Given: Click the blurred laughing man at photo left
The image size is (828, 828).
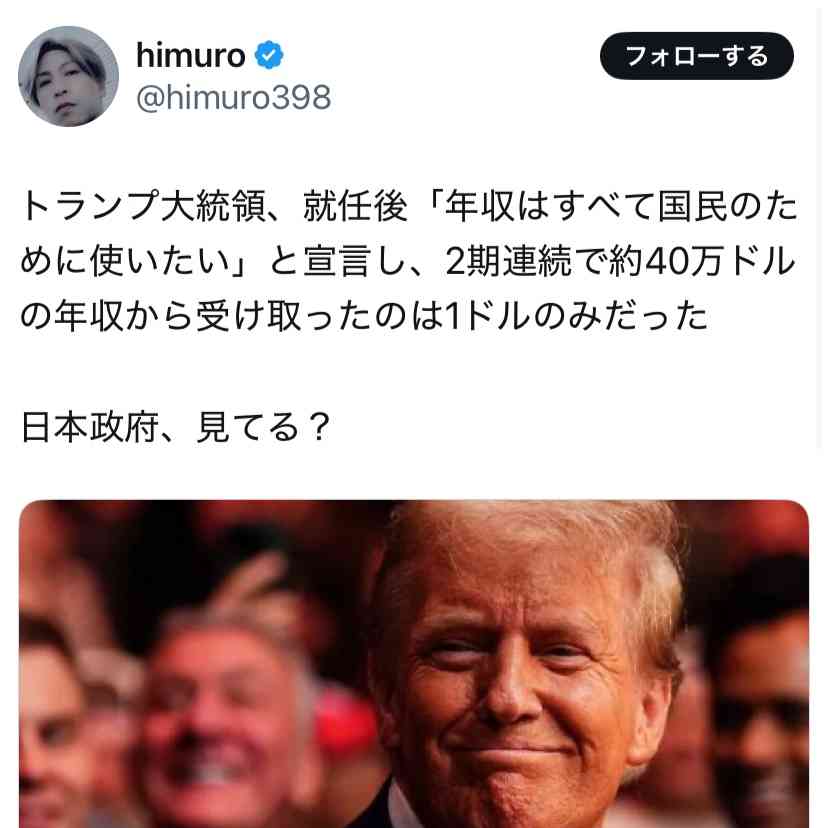Looking at the screenshot, I should [222, 723].
